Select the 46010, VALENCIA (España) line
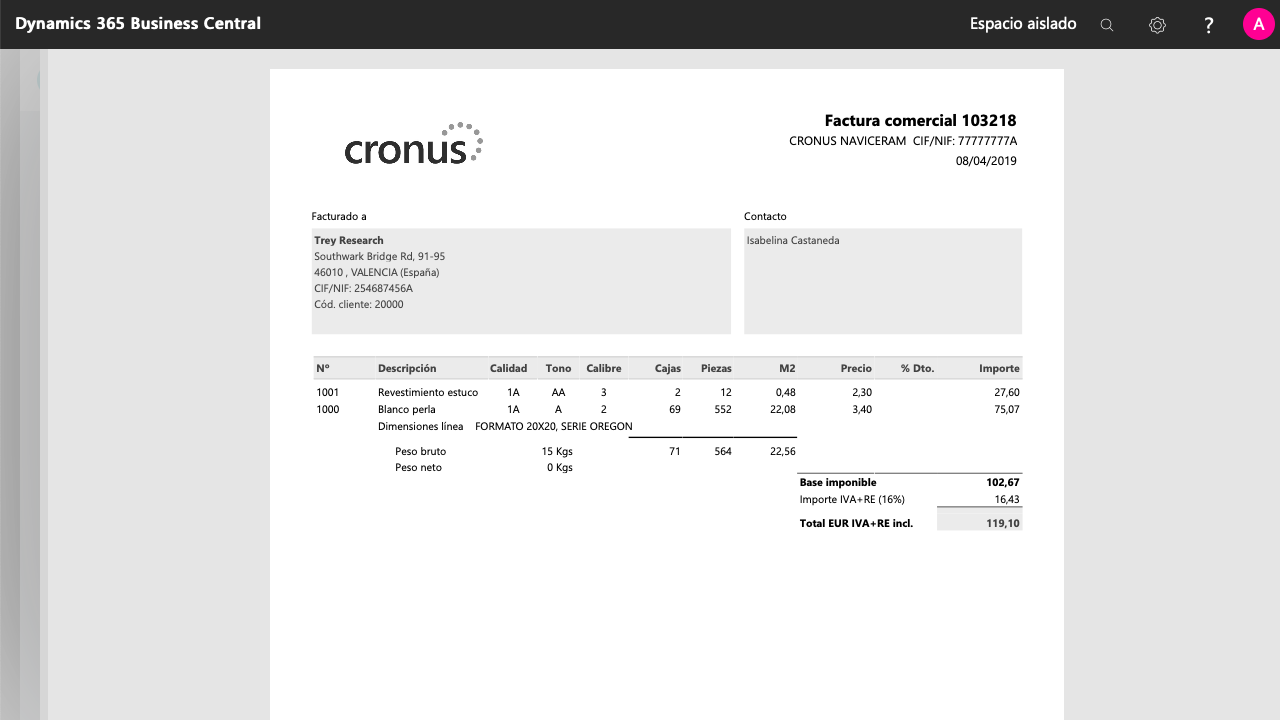This screenshot has width=1280, height=720. 376,272
